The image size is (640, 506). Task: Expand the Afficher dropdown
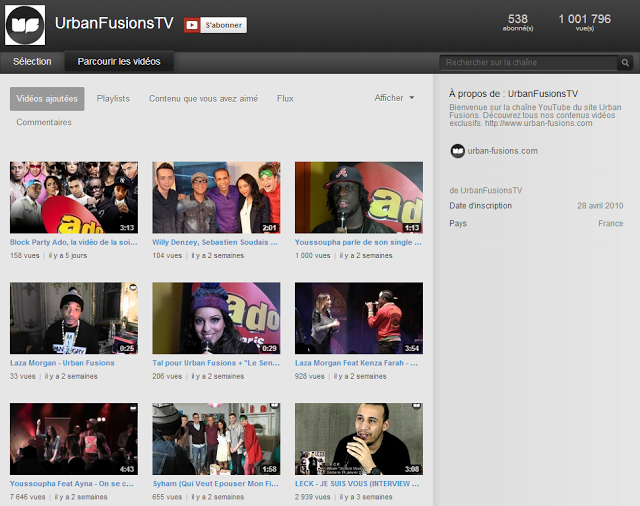pos(394,98)
